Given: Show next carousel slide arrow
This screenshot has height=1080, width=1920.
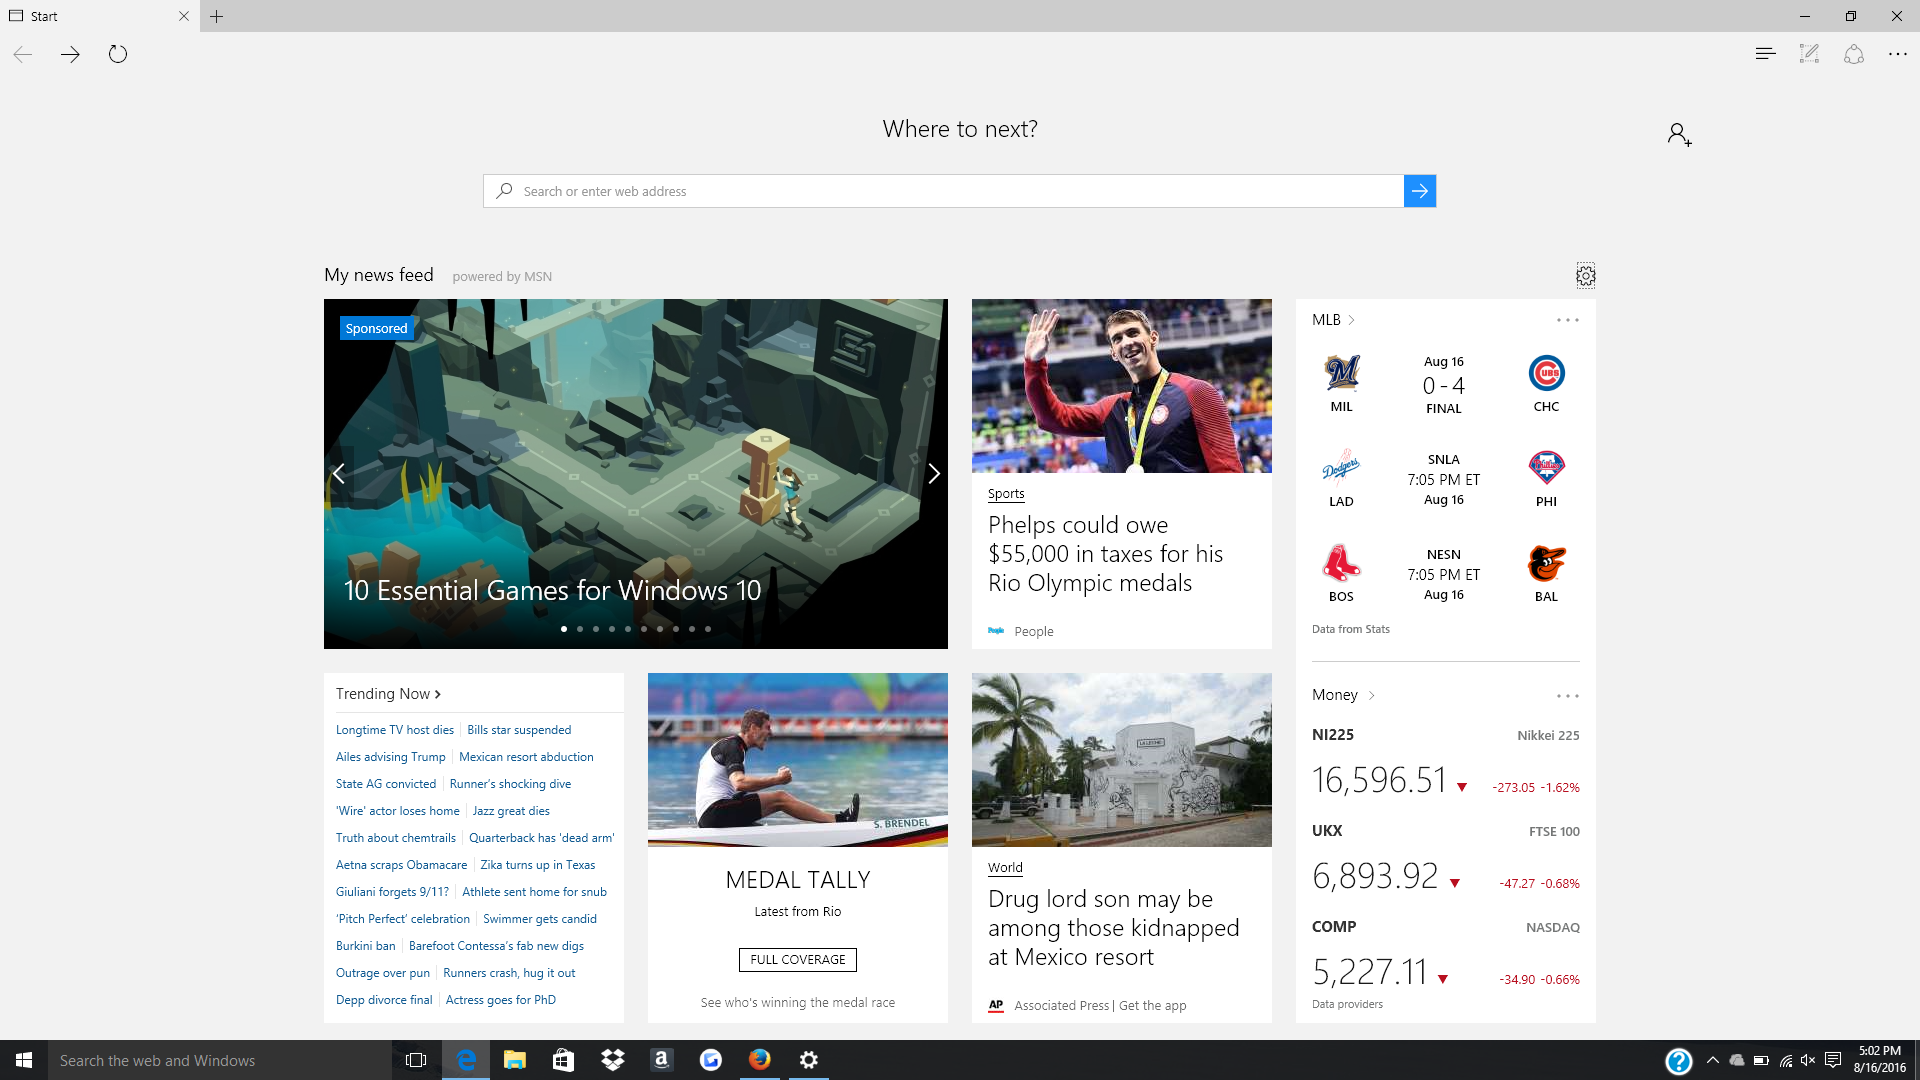Looking at the screenshot, I should [x=934, y=474].
